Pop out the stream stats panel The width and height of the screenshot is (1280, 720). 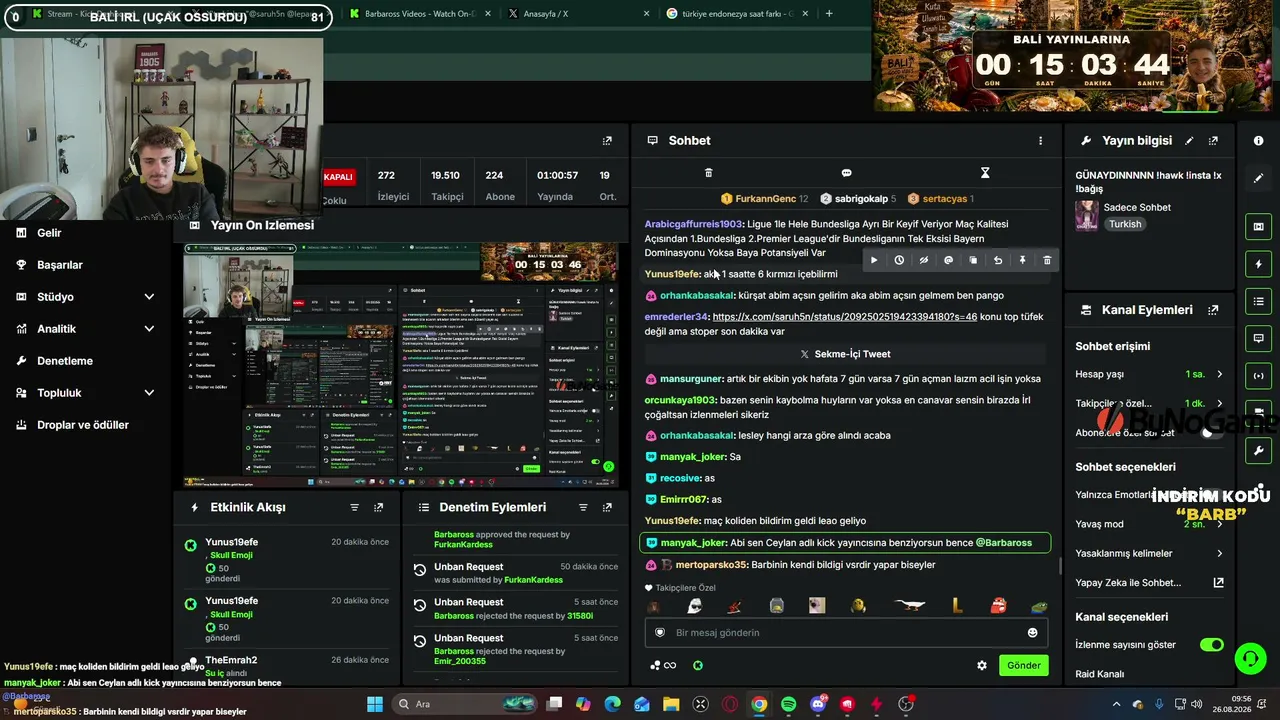tap(607, 141)
